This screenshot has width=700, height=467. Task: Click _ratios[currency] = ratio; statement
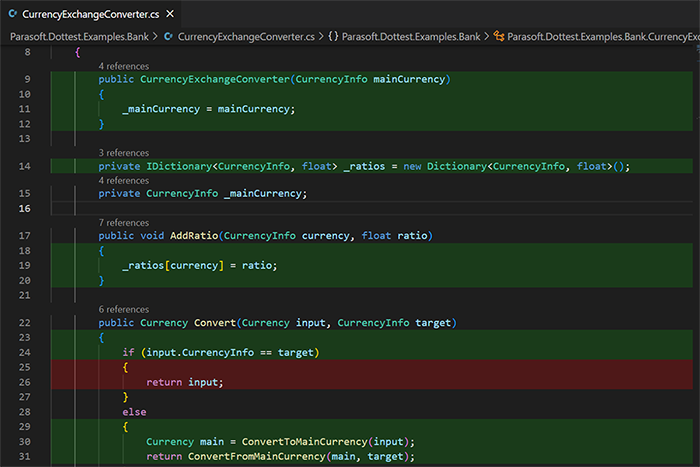click(x=200, y=265)
